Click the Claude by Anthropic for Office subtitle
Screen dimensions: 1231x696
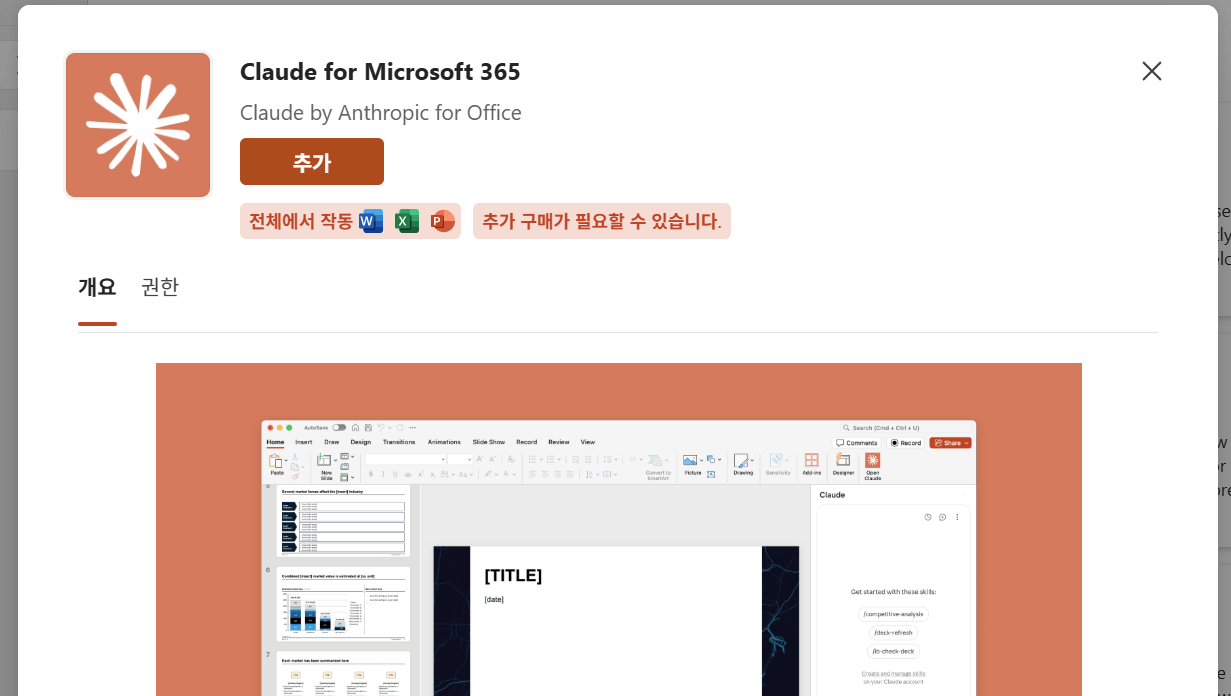pos(381,113)
